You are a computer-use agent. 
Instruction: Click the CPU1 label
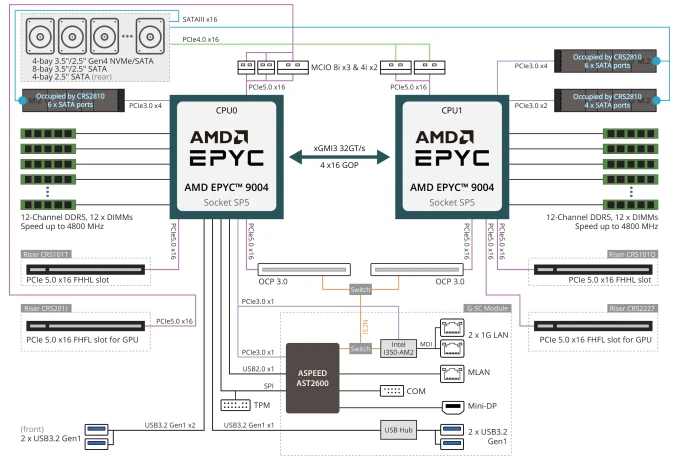tap(452, 110)
